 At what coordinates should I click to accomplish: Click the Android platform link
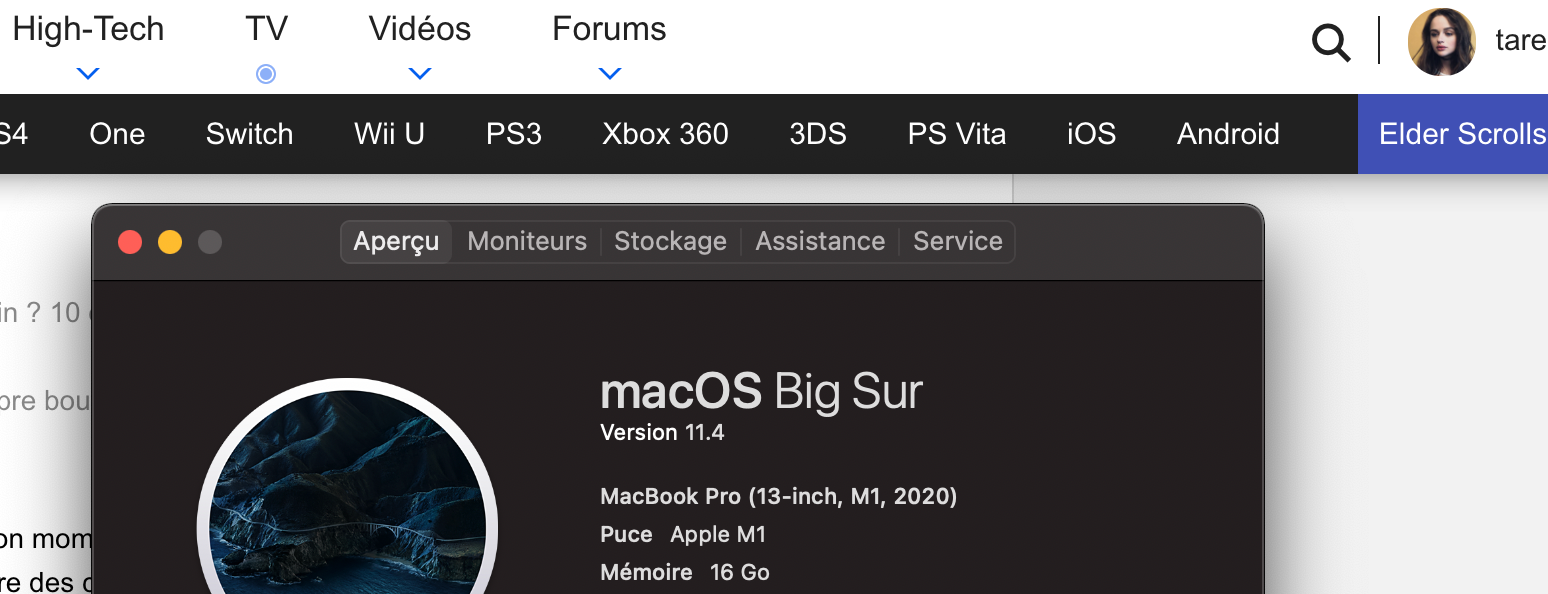tap(1228, 134)
